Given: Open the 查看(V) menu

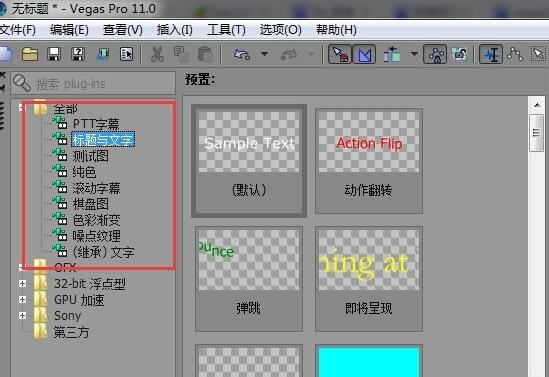Looking at the screenshot, I should tap(123, 30).
